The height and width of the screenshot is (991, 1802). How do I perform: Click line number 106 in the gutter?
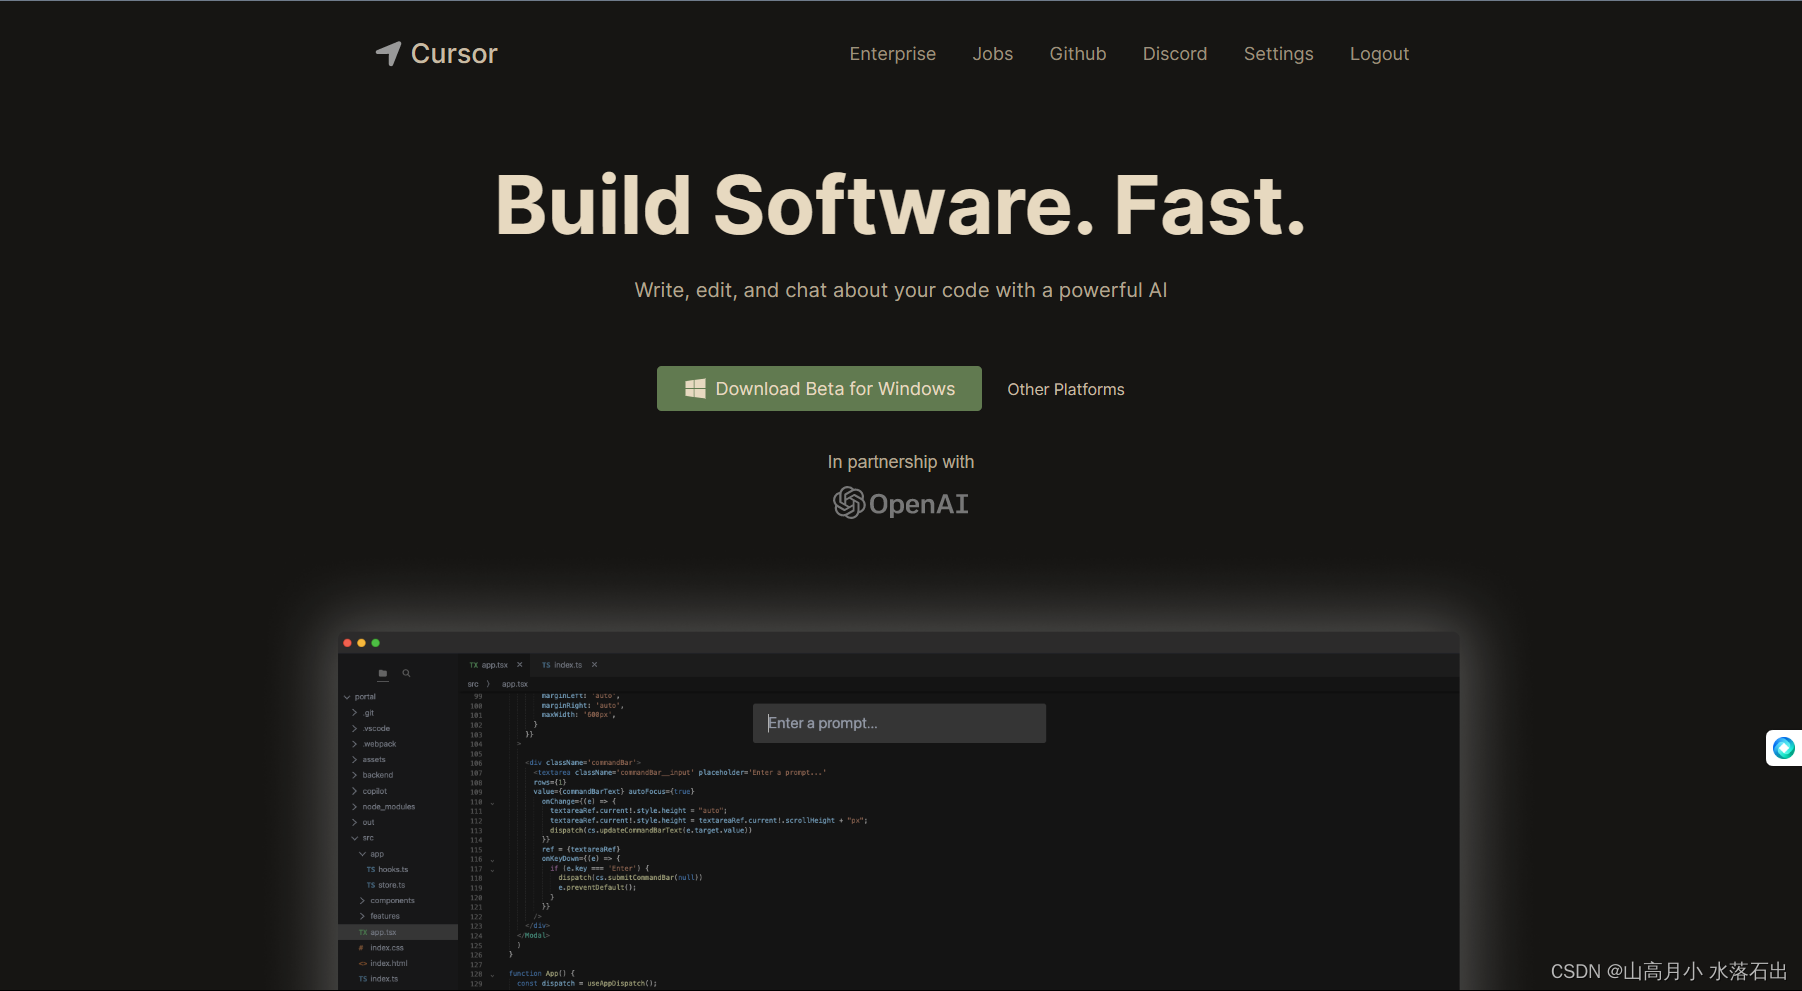476,763
